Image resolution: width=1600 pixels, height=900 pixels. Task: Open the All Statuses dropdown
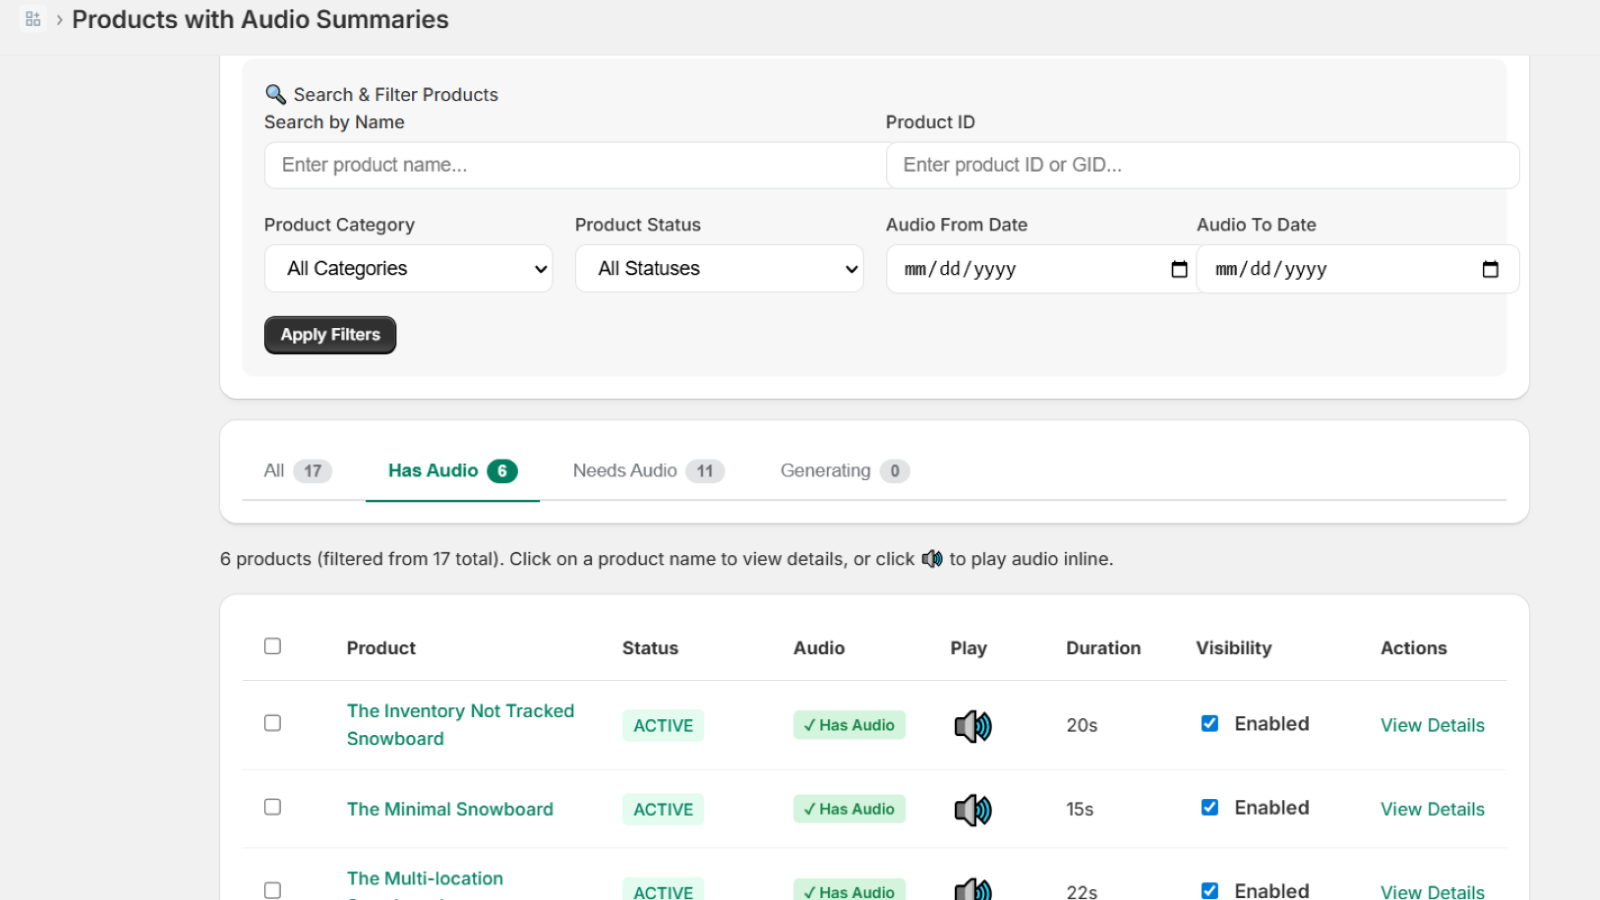tap(719, 269)
